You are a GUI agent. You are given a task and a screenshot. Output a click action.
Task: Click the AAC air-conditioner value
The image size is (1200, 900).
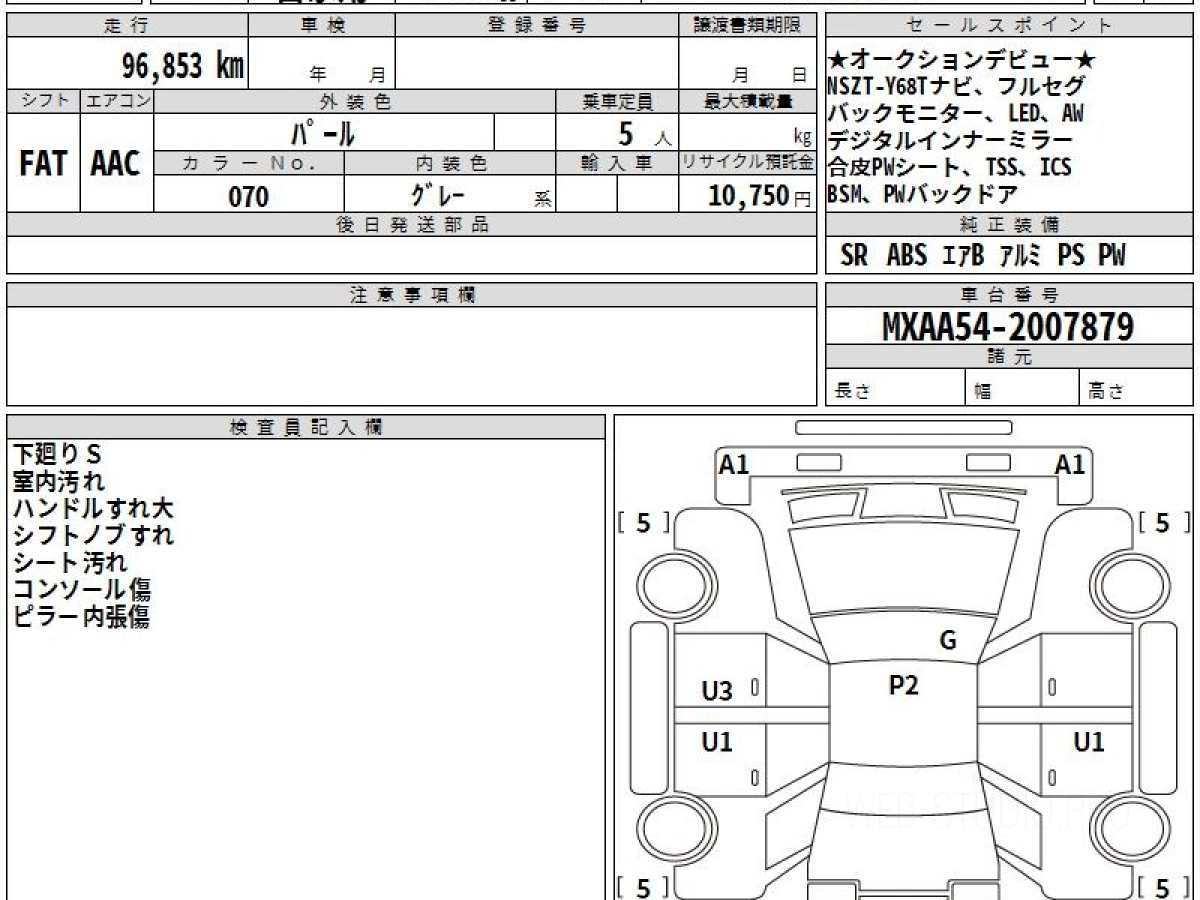click(116, 164)
